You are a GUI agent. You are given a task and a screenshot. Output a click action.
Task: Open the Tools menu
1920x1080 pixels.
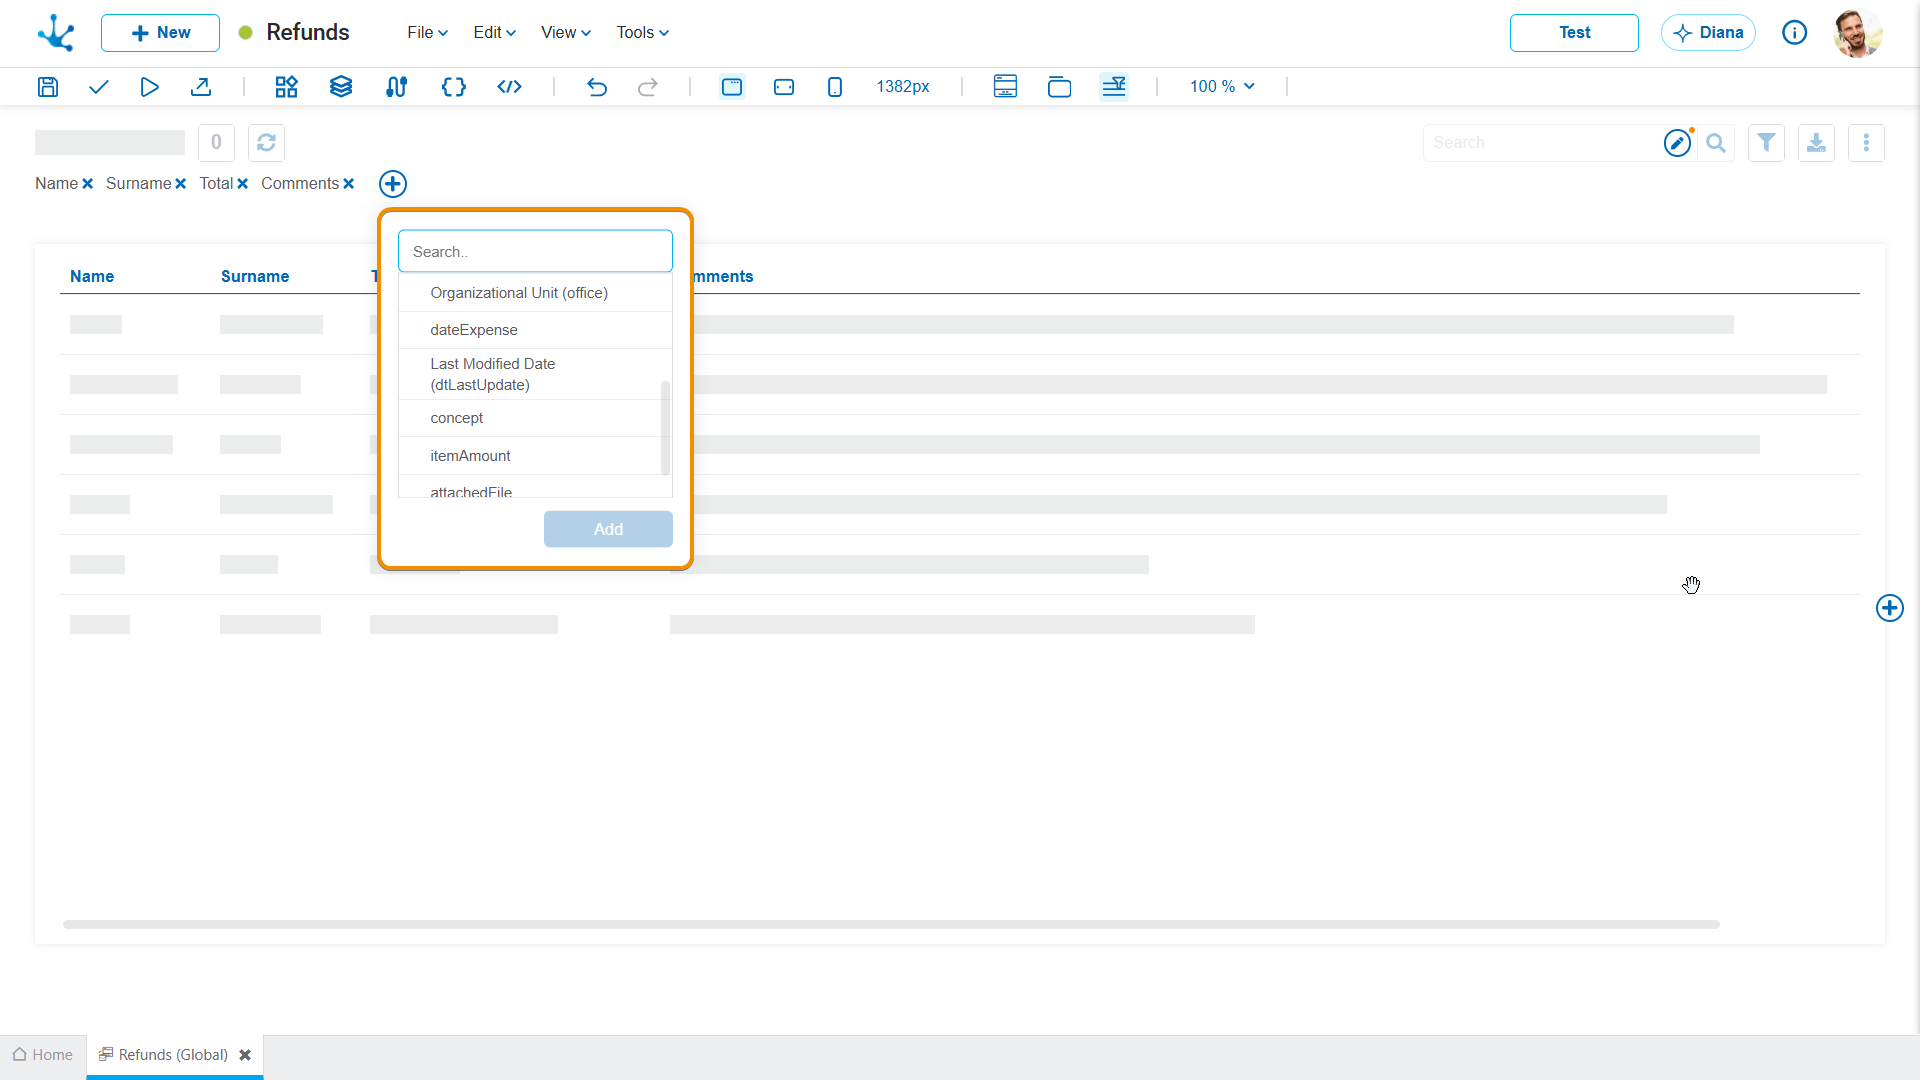click(642, 33)
